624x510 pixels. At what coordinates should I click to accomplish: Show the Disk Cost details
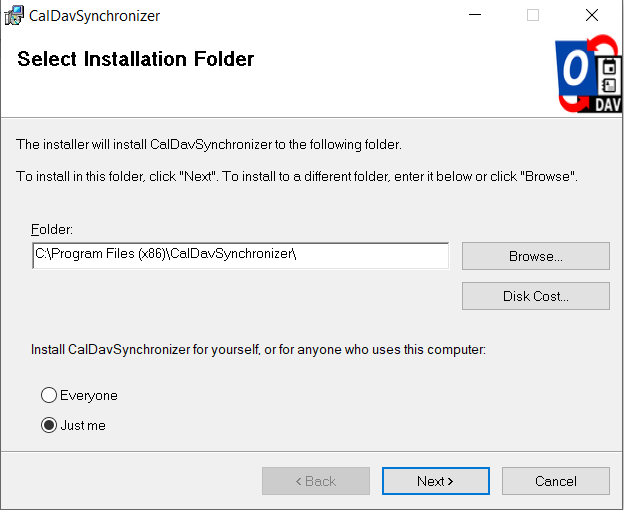pos(536,296)
